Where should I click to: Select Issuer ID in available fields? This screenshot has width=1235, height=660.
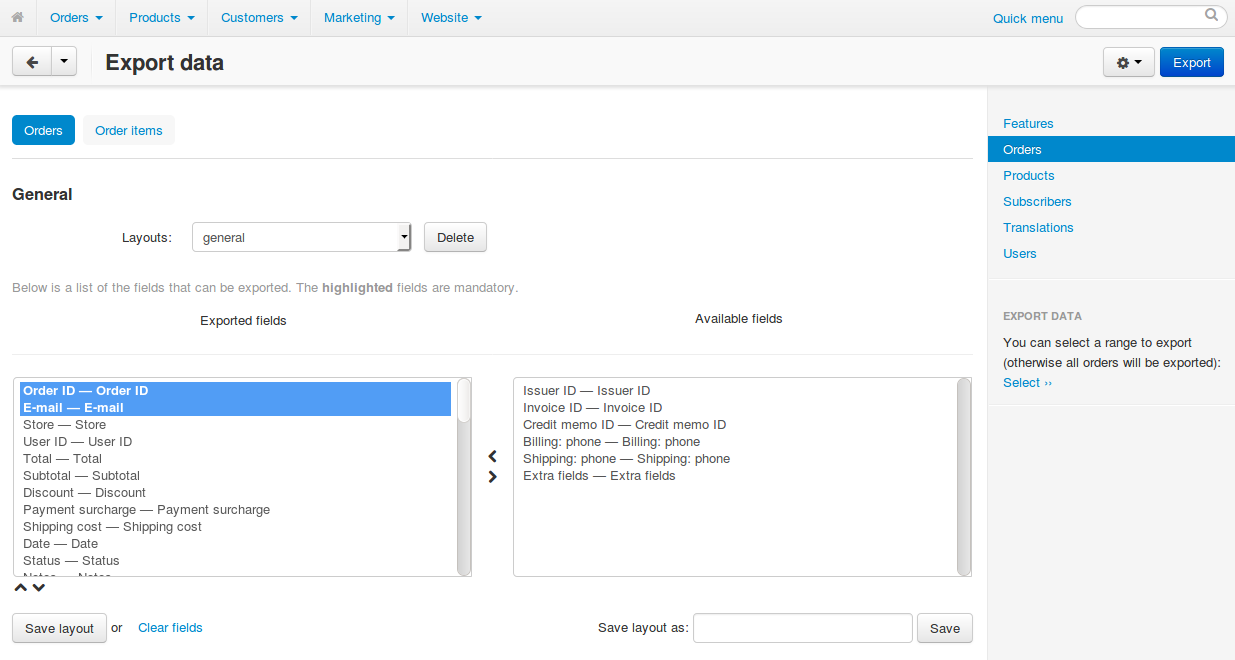coord(736,391)
